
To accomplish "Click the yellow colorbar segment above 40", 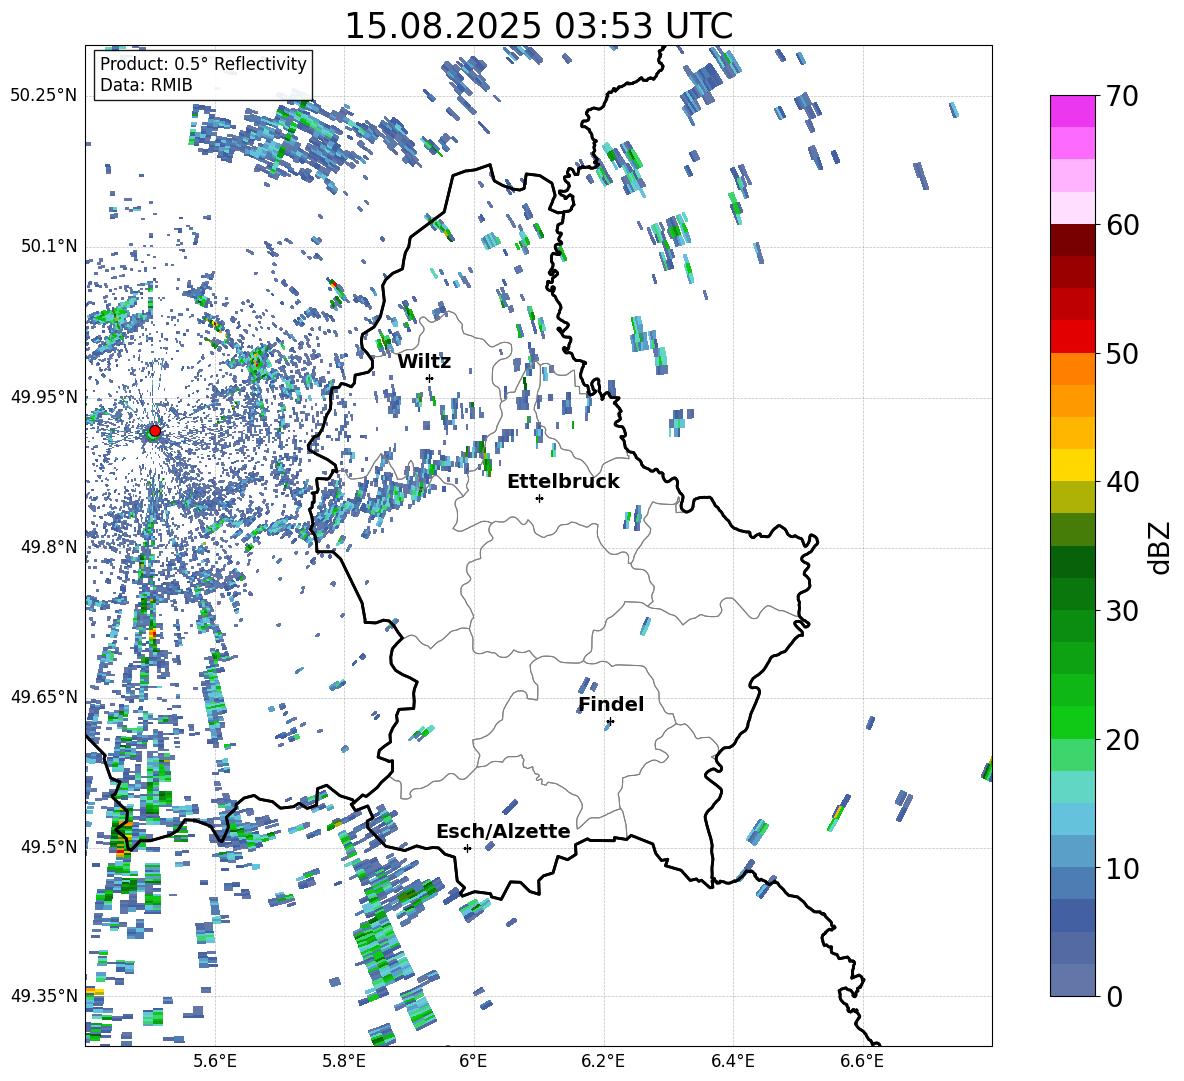I will coord(1072,465).
